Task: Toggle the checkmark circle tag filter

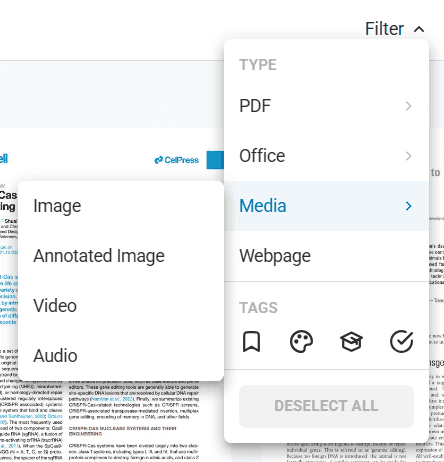Action: click(x=402, y=341)
